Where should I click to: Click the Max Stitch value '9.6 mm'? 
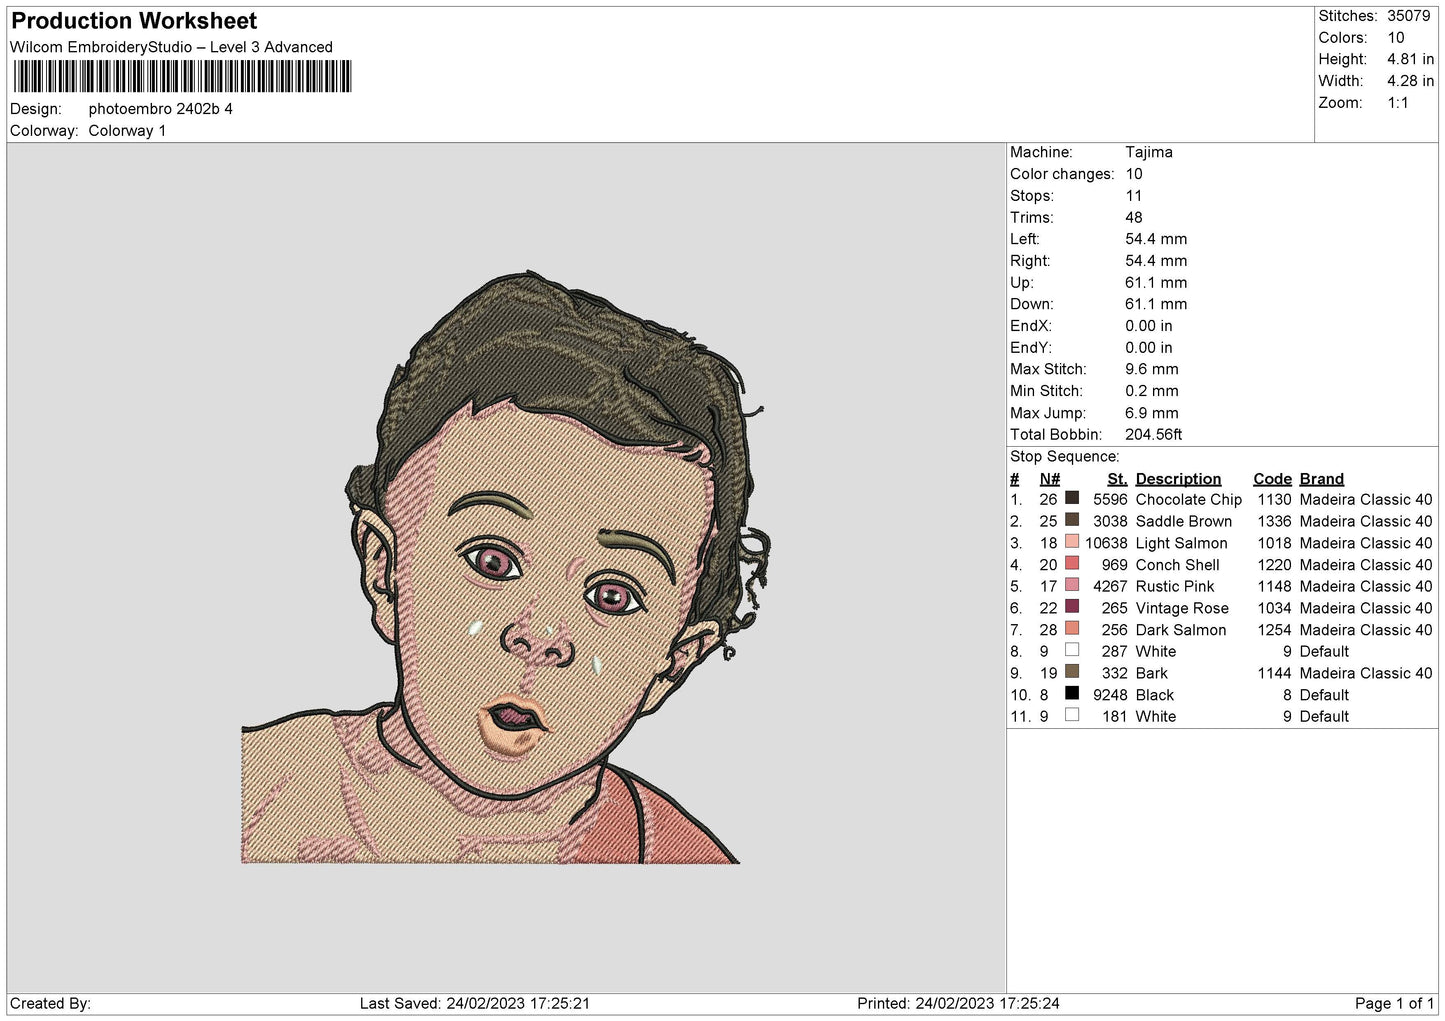pyautogui.click(x=1152, y=369)
